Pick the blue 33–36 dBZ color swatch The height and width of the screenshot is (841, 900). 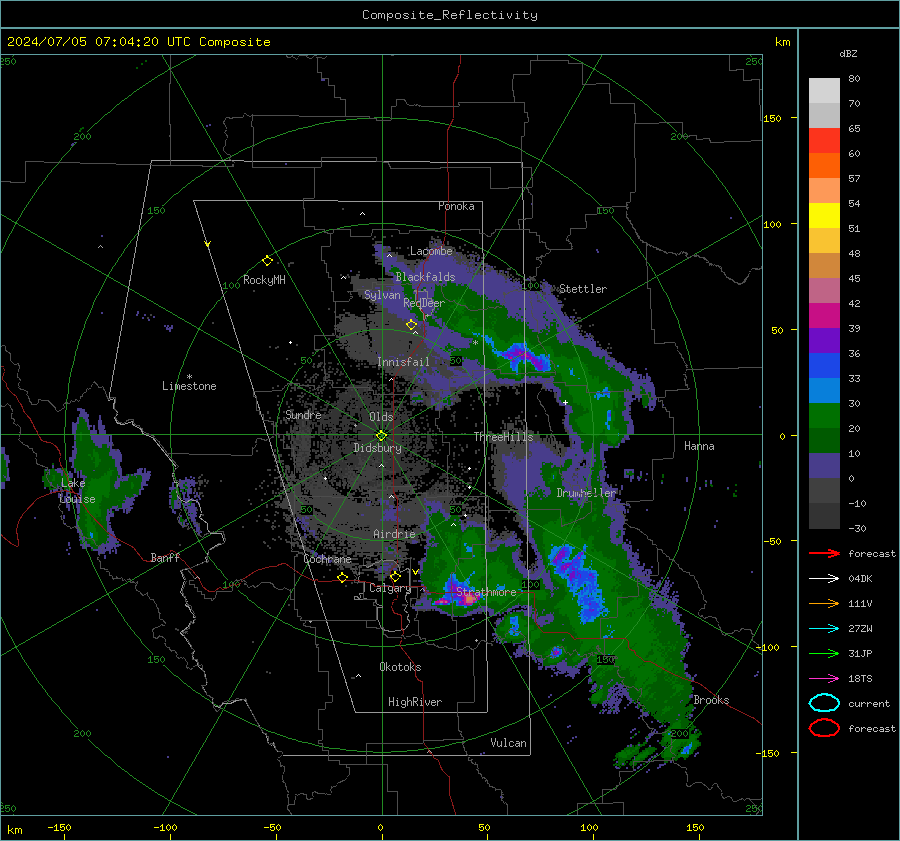click(824, 366)
